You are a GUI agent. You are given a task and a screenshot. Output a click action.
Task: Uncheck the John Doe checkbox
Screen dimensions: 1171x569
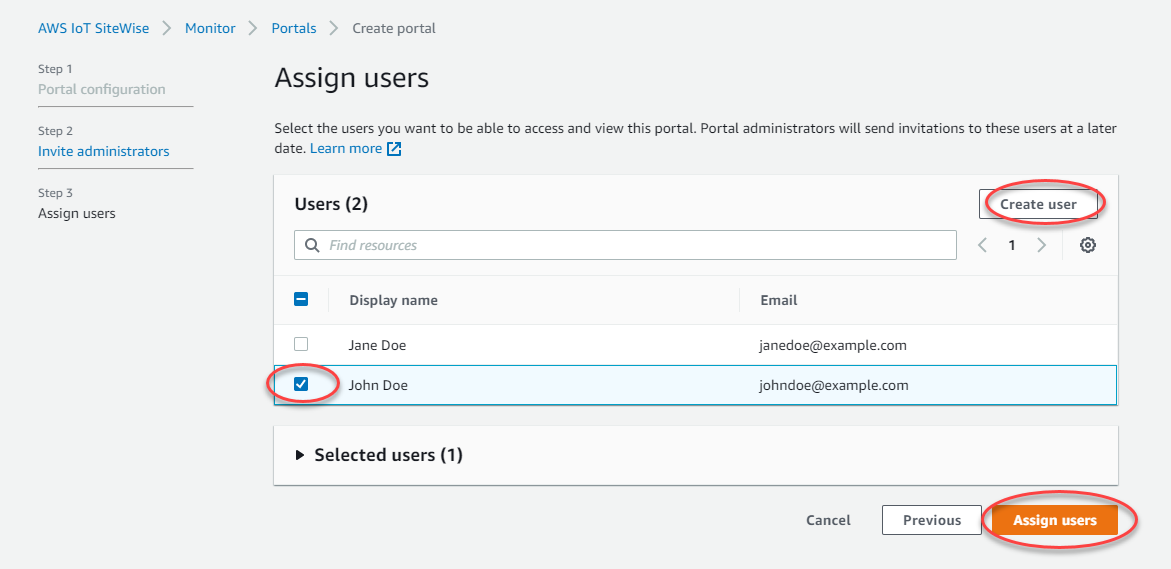[x=301, y=385]
